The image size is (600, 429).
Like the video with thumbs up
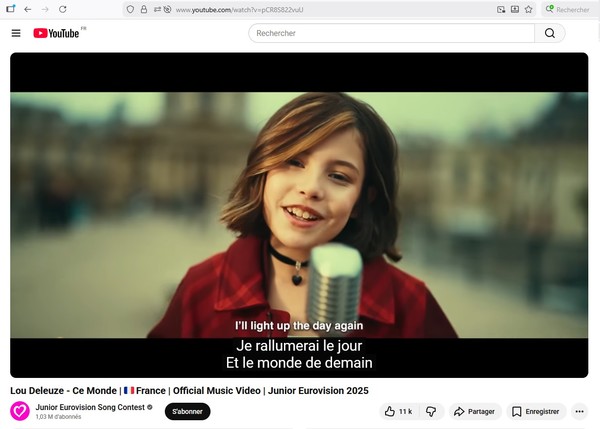pos(399,411)
